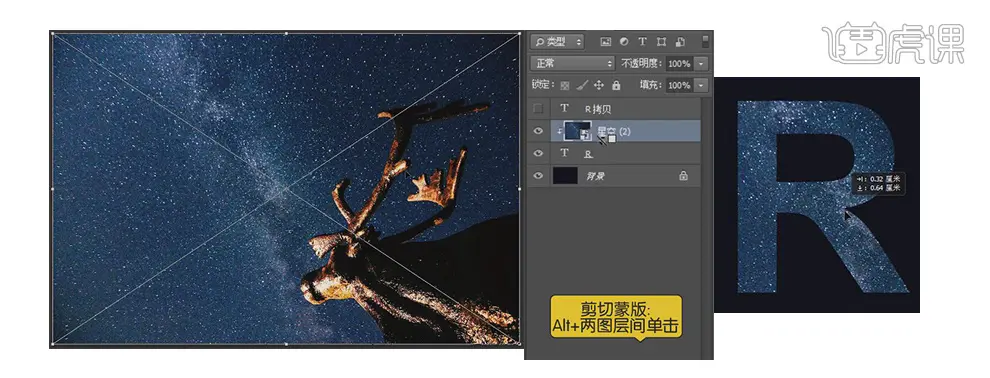The image size is (990, 378).
Task: Lock position move icon
Action: (x=599, y=85)
